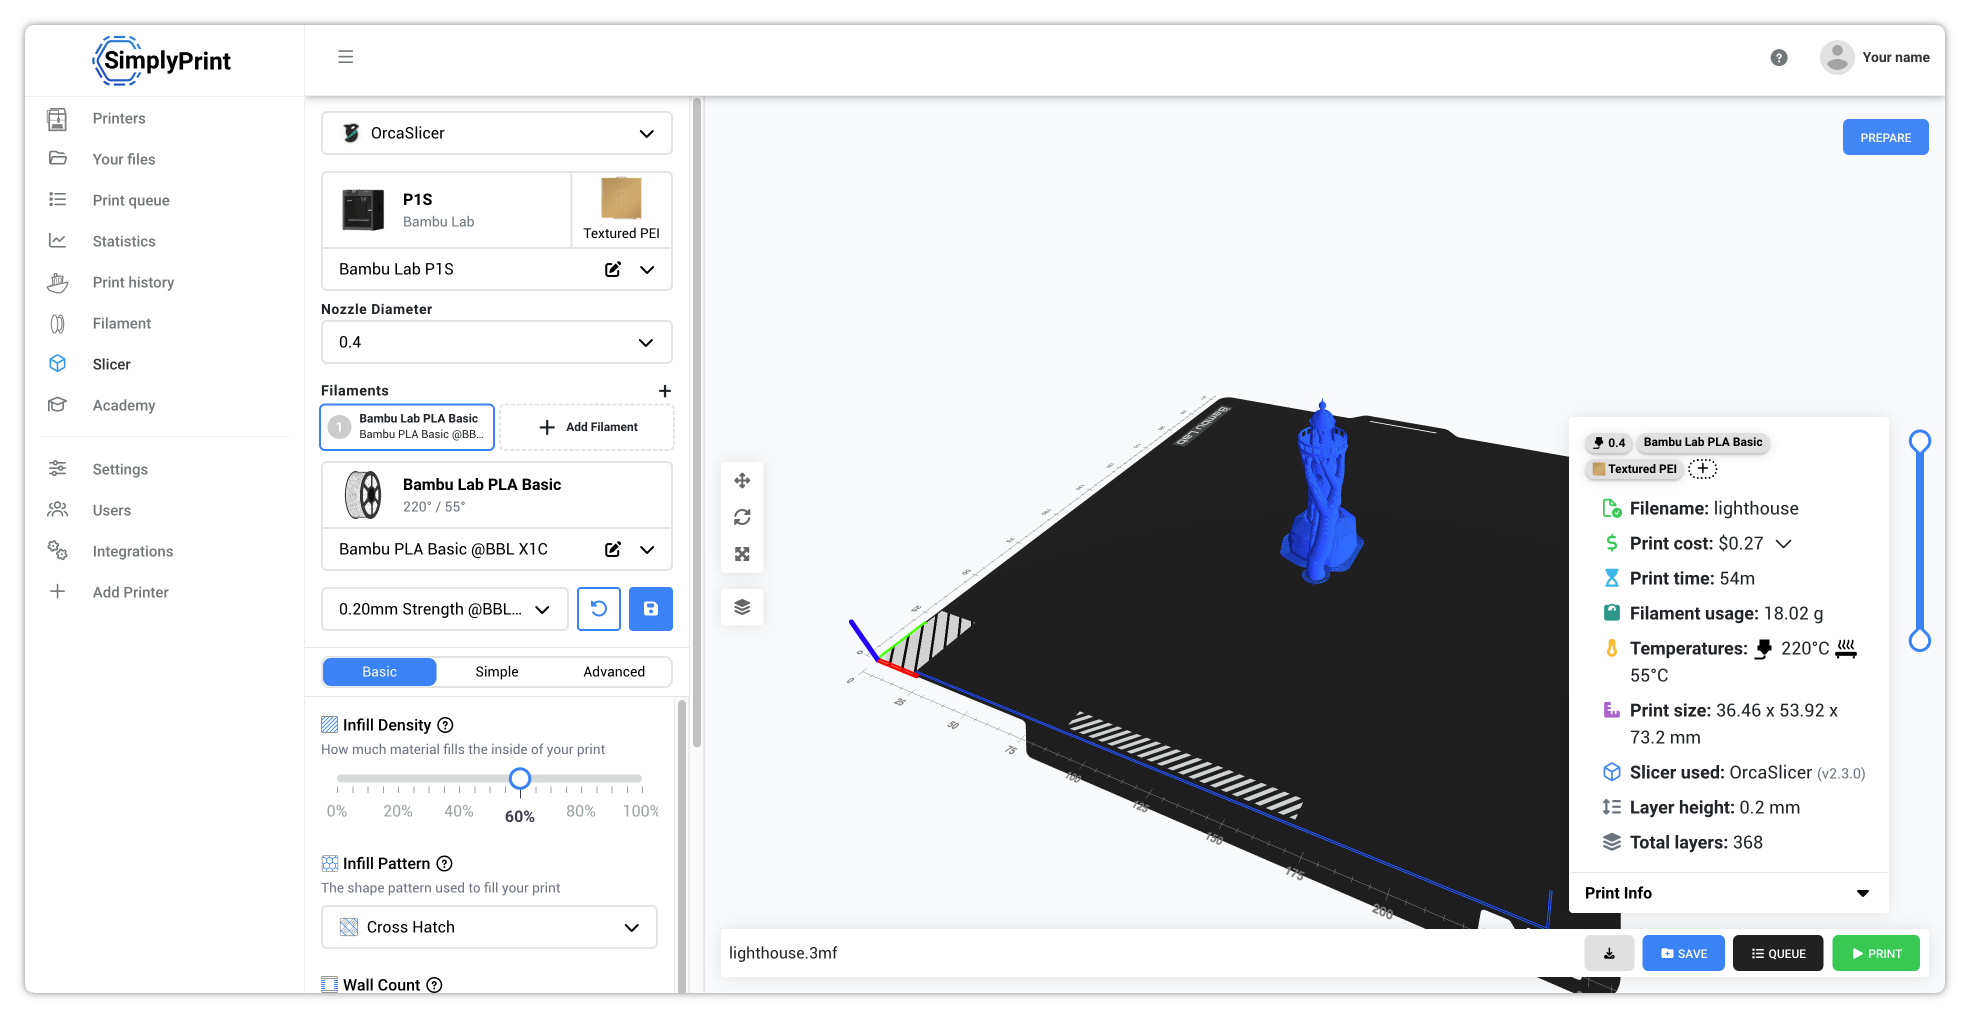The width and height of the screenshot is (1970, 1018).
Task: Download the lighthouse.3mf file
Action: pos(1609,953)
